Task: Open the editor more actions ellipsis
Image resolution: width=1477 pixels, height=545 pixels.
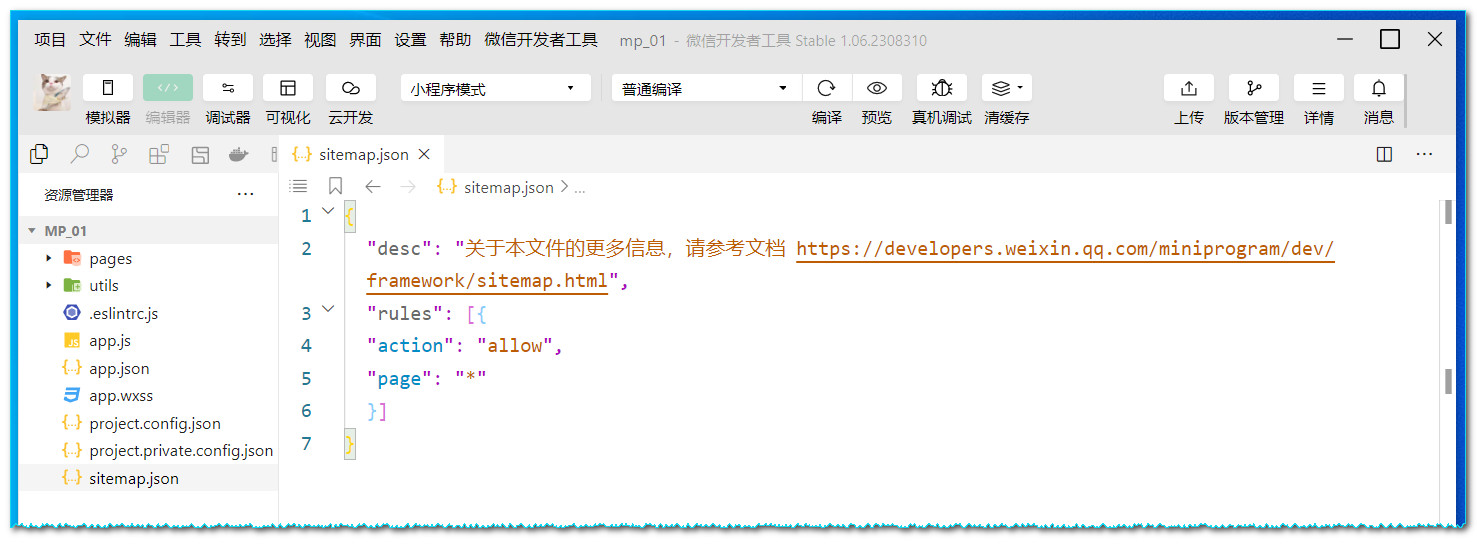Action: click(x=1425, y=154)
